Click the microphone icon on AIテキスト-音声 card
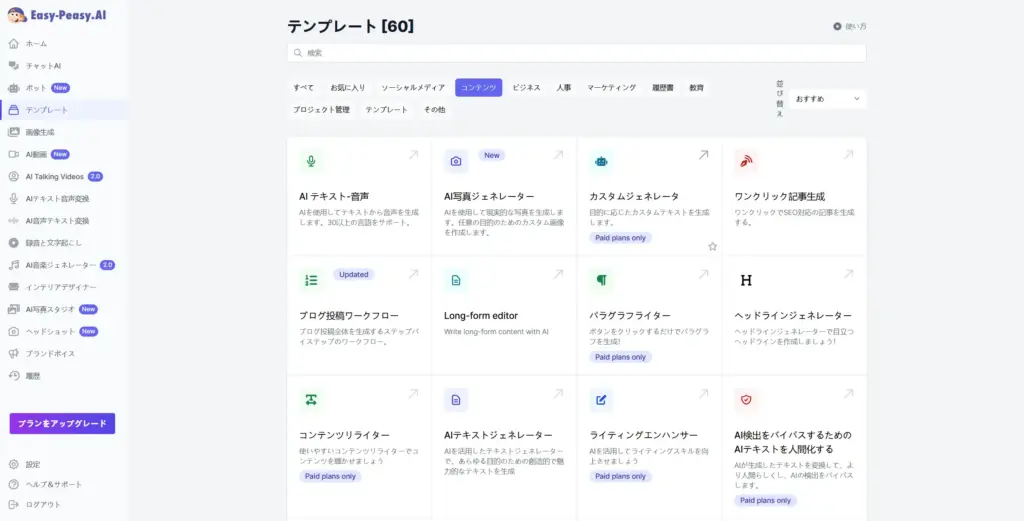 311,161
